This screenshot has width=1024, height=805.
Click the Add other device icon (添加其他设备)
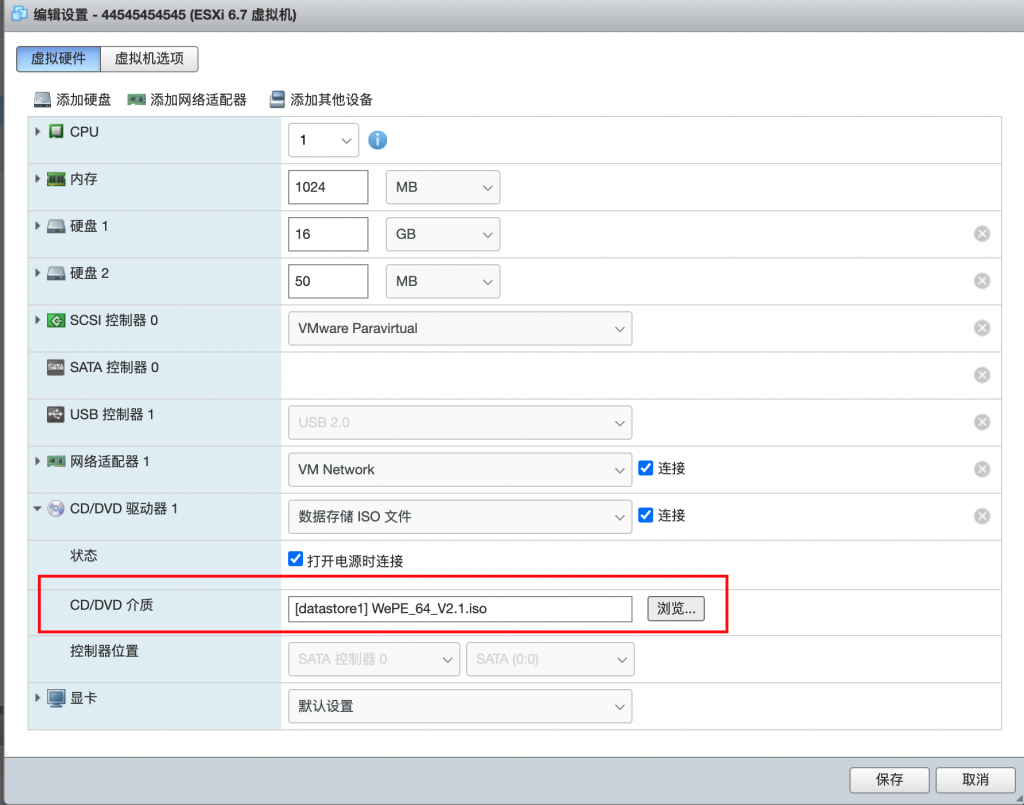(278, 99)
